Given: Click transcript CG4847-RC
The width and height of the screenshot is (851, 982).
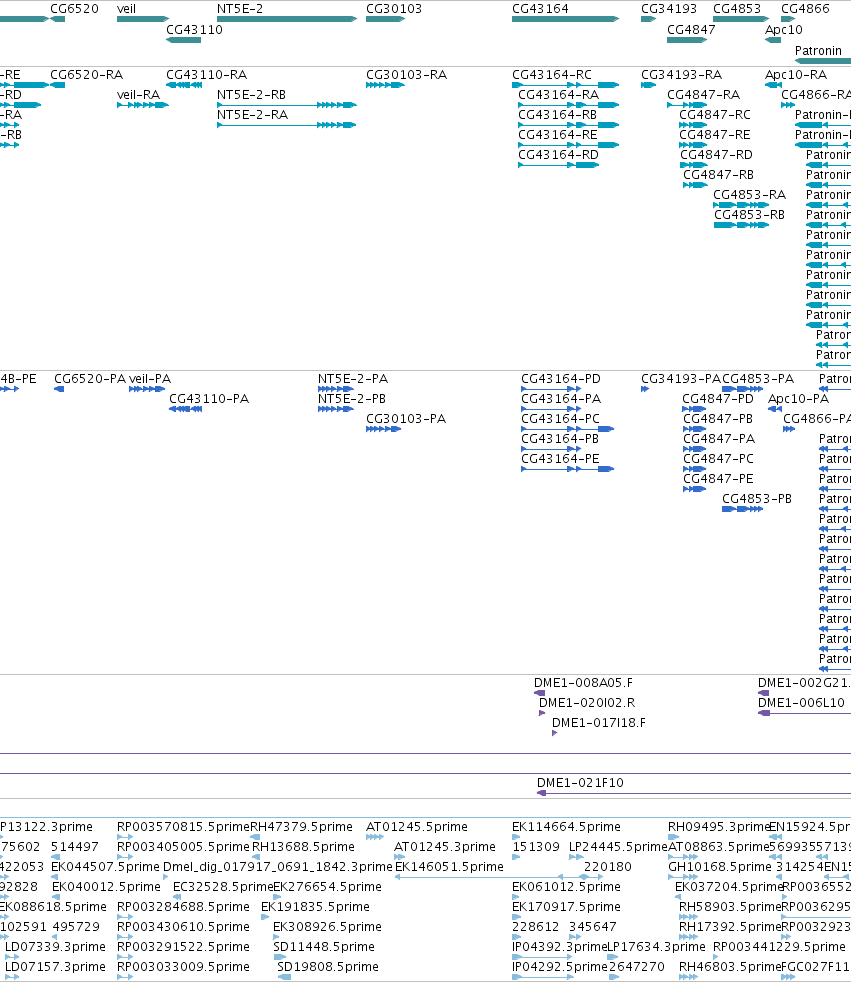Looking at the screenshot, I should 715,115.
